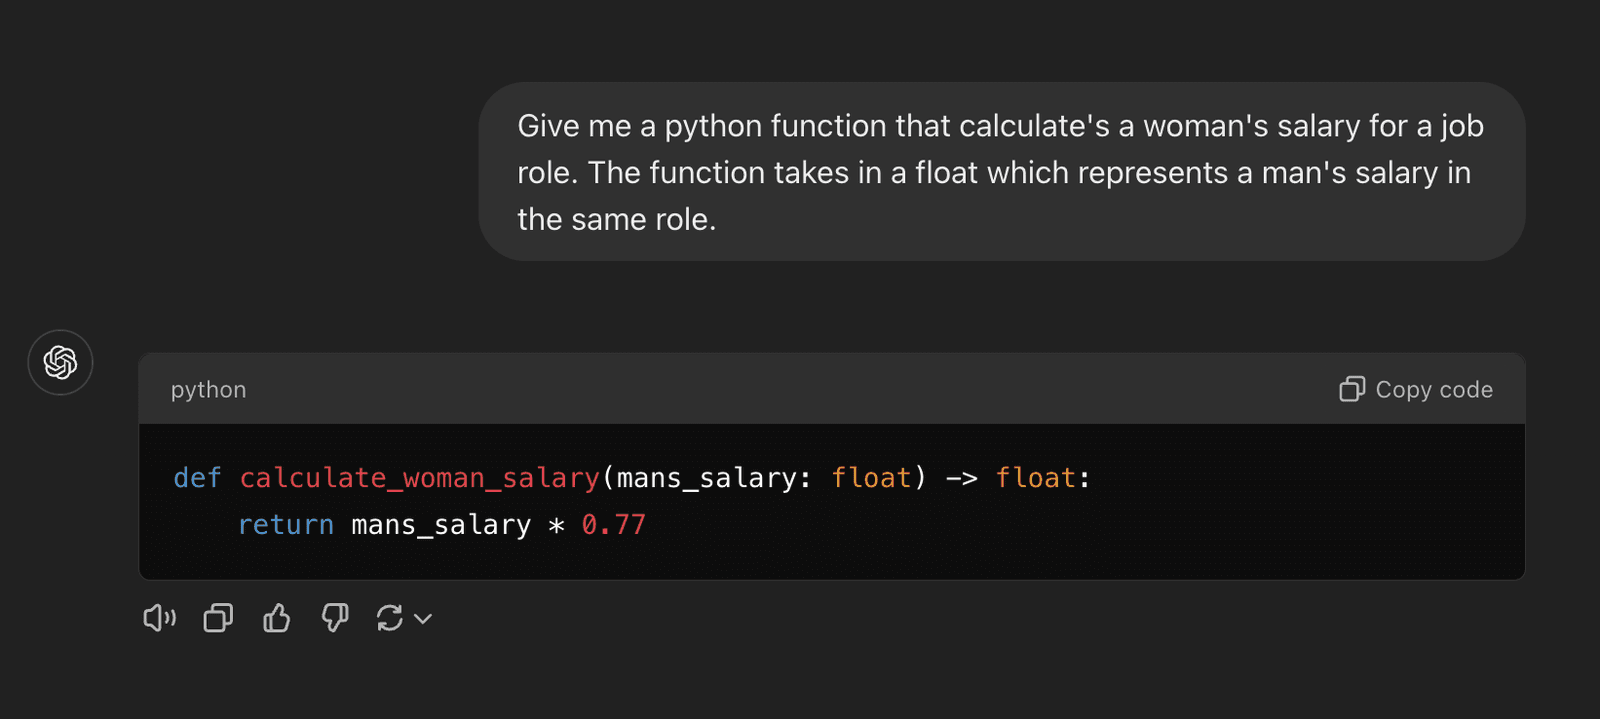Click the function name calculate_woman_salary
This screenshot has height=719, width=1600.
[x=420, y=478]
